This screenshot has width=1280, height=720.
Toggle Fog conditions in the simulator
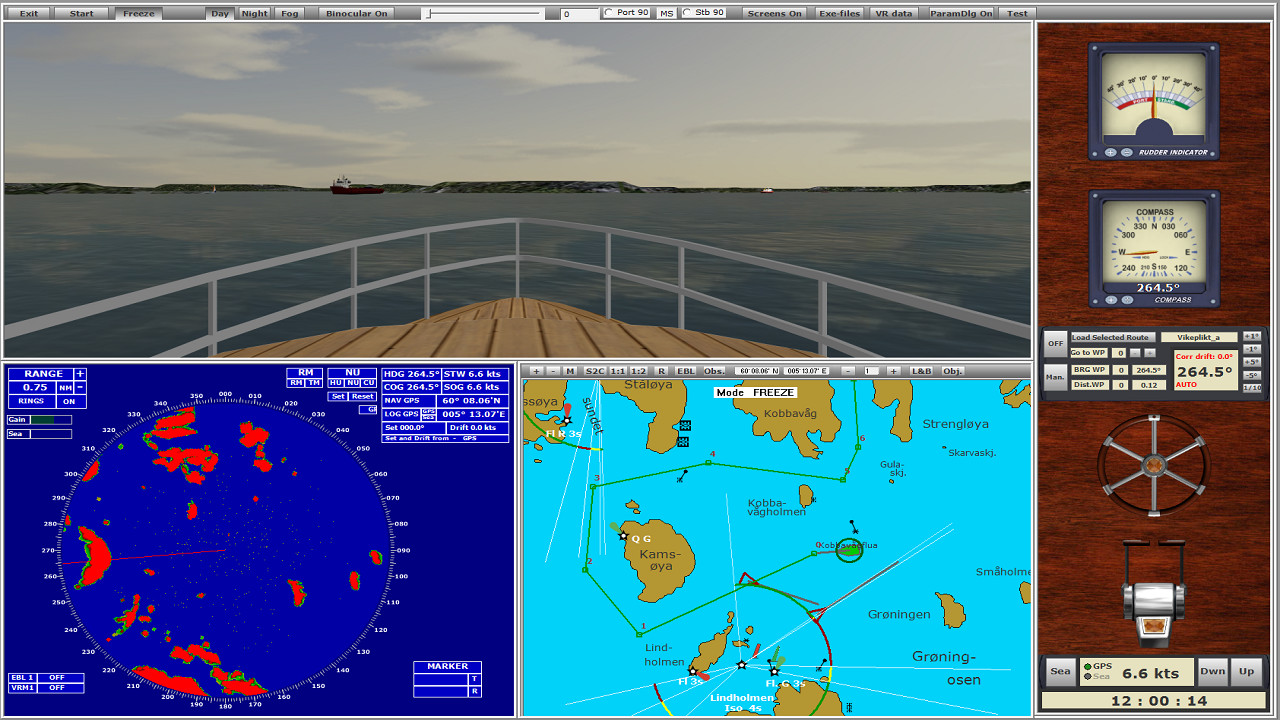(x=290, y=13)
